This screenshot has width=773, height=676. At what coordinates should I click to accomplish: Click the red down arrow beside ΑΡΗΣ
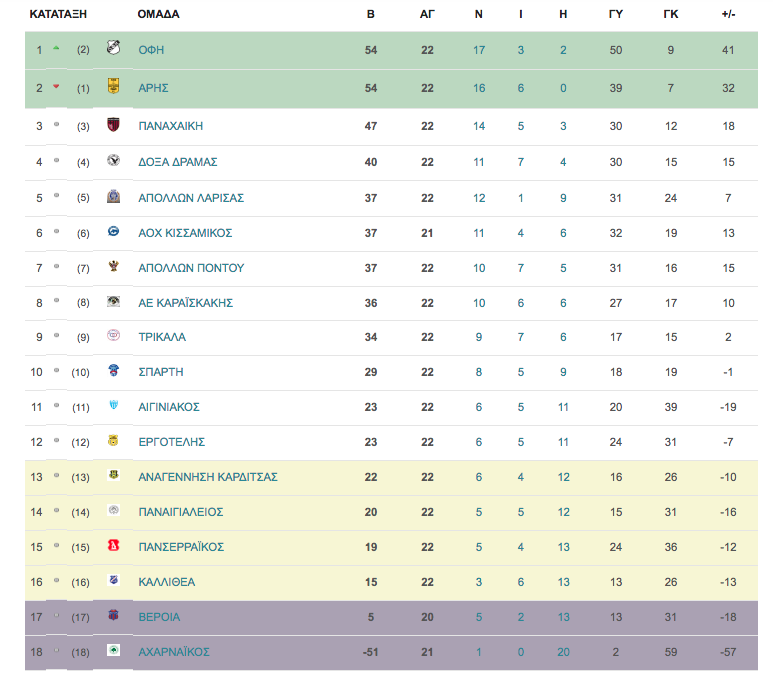point(56,86)
